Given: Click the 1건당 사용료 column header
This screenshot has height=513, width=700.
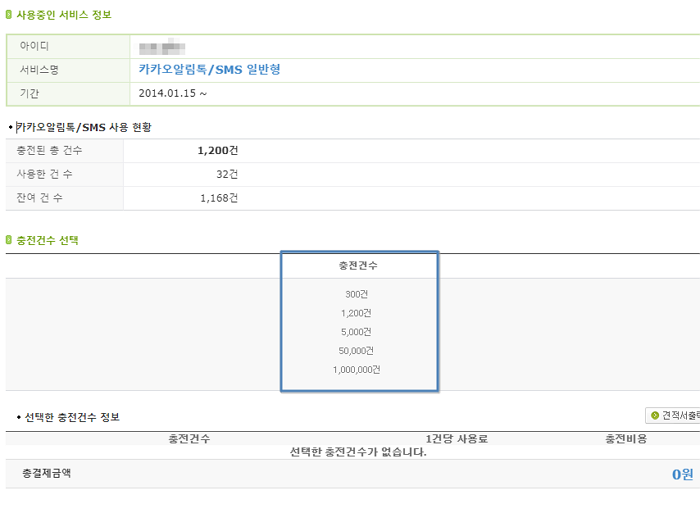Looking at the screenshot, I should tap(457, 439).
